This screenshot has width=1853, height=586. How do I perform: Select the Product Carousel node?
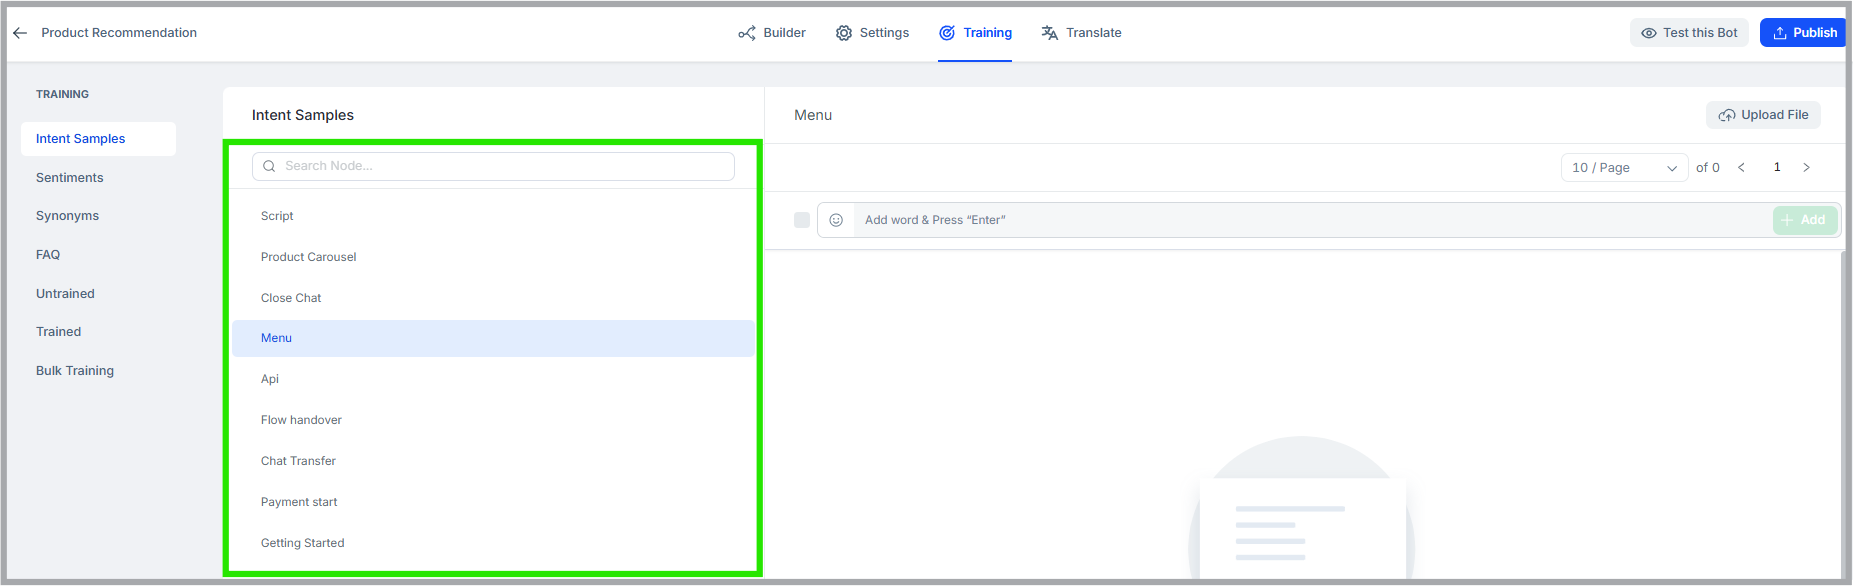pyautogui.click(x=493, y=257)
